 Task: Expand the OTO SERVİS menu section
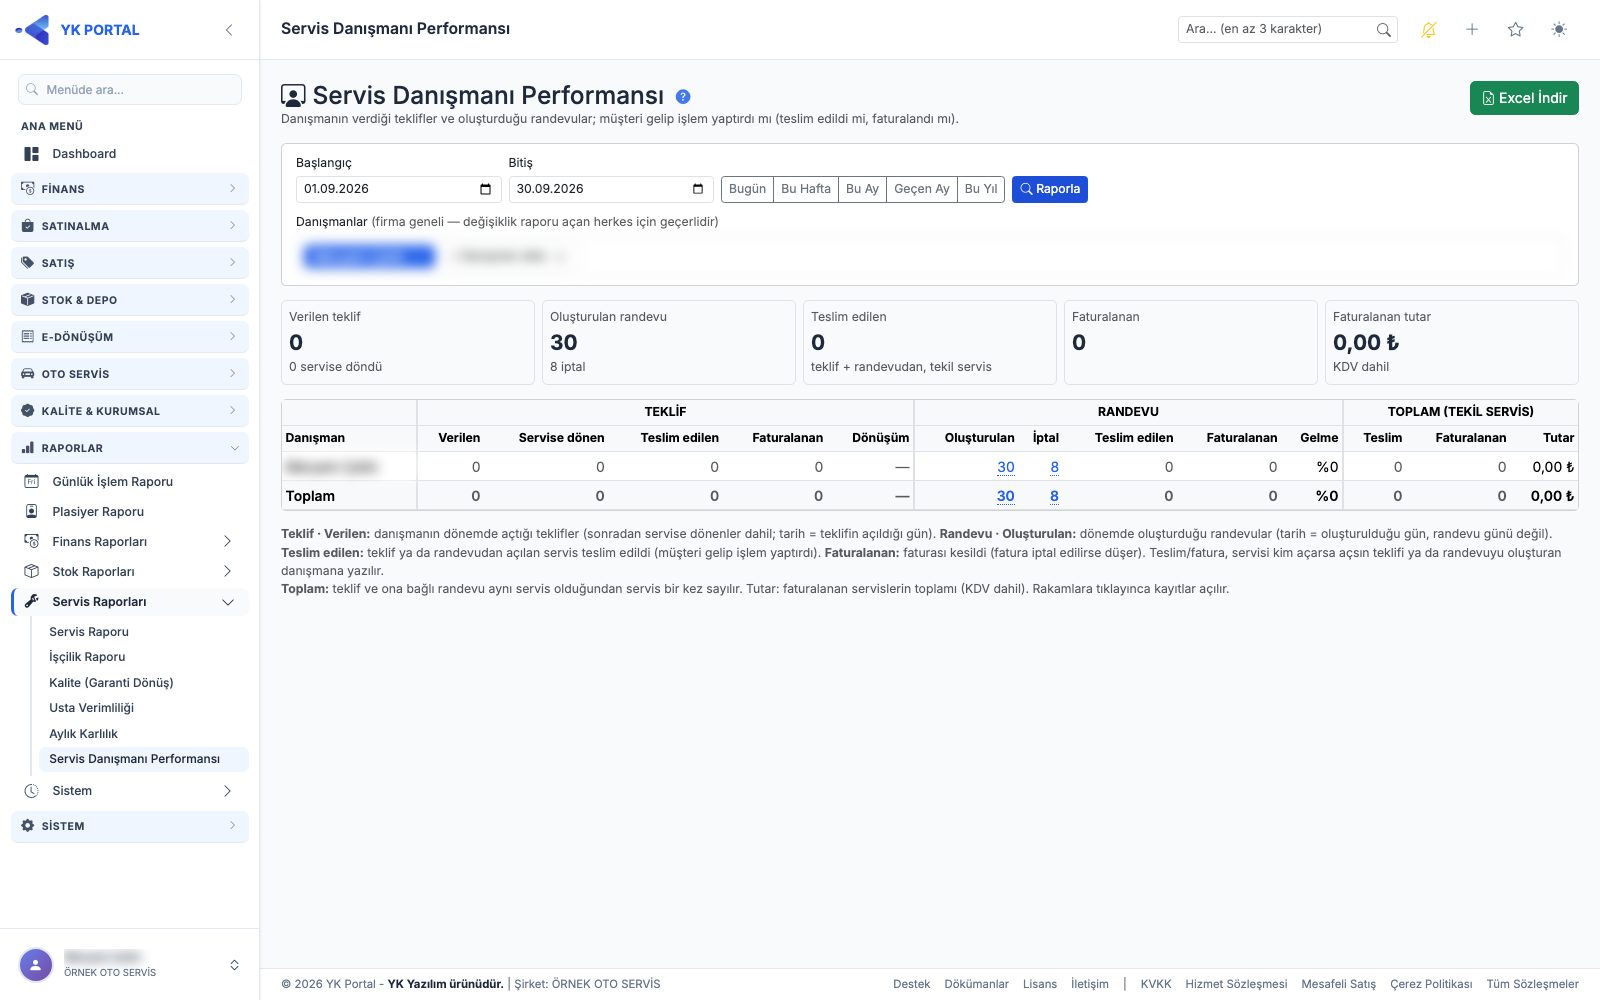[x=130, y=374]
